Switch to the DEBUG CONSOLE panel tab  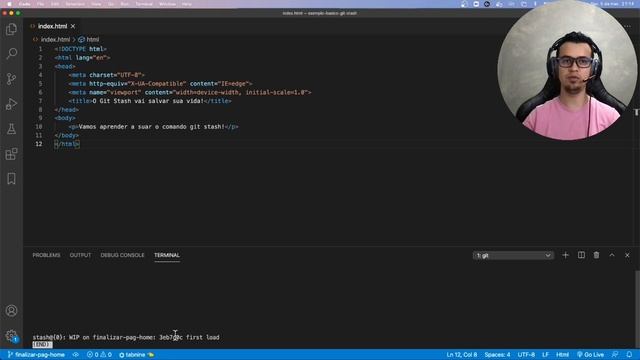pyautogui.click(x=122, y=255)
